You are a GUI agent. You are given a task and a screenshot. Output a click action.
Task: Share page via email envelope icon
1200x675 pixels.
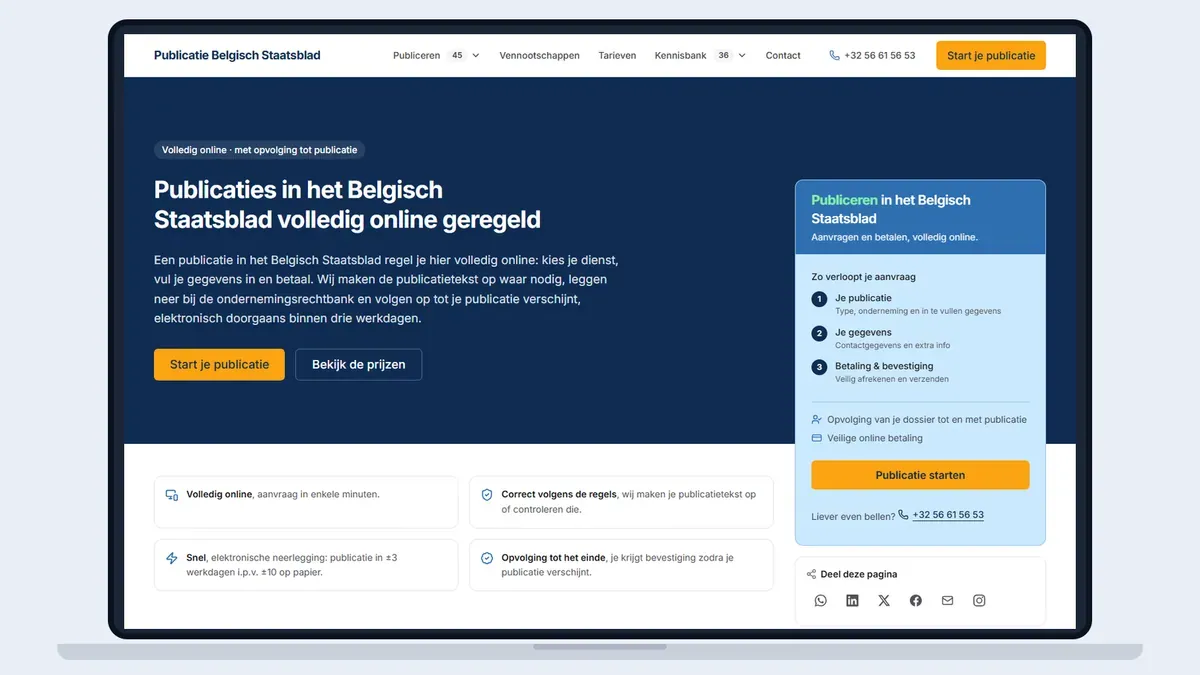point(947,600)
